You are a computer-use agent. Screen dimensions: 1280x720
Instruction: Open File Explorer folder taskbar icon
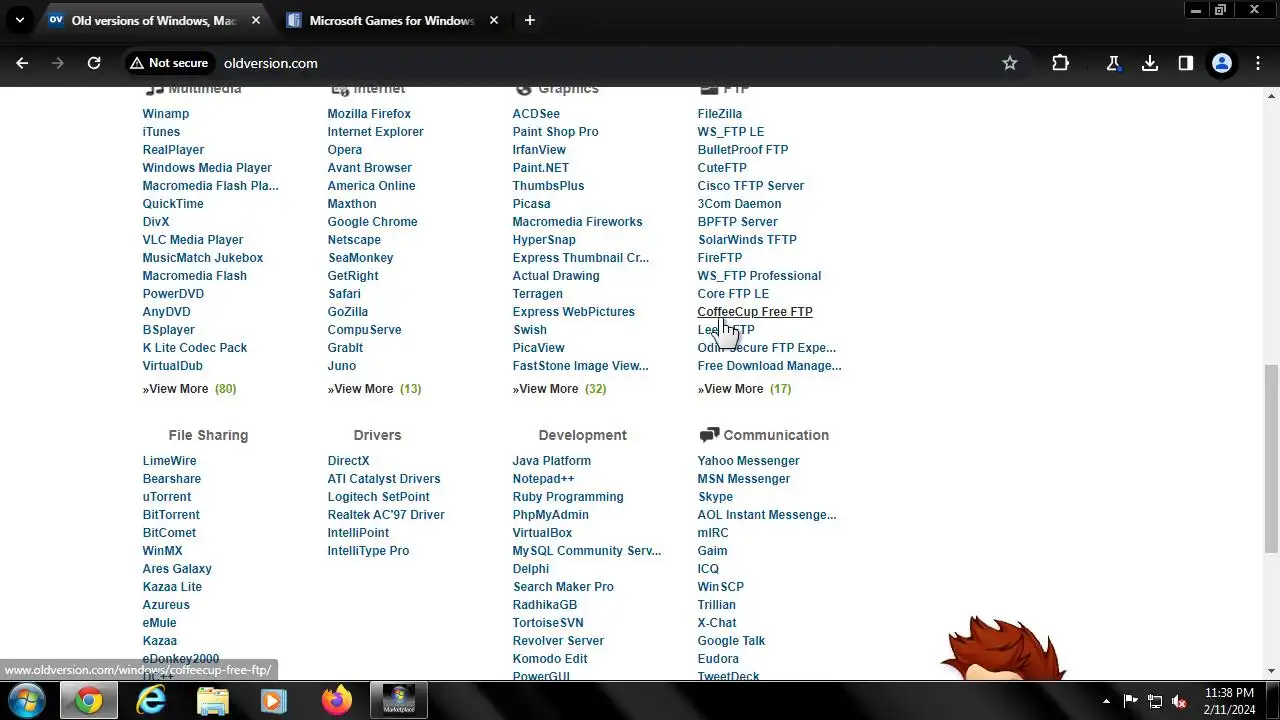point(212,701)
